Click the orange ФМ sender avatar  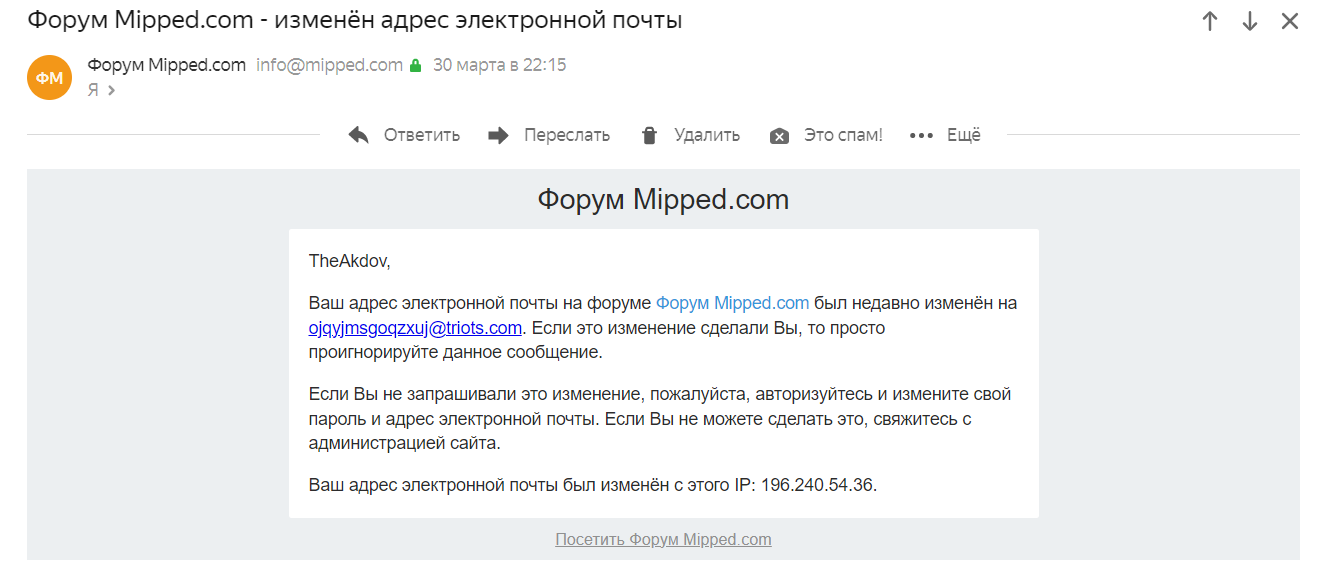50,77
